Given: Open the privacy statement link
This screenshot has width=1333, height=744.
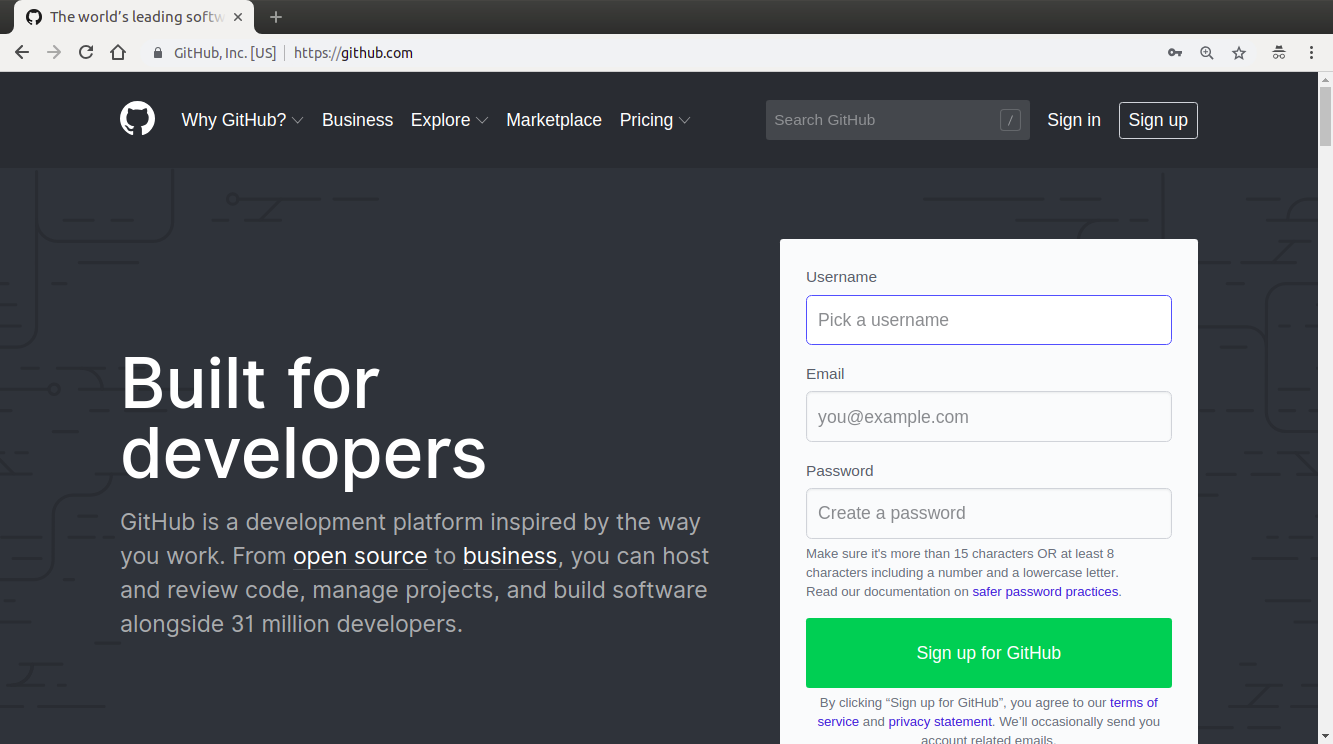Looking at the screenshot, I should coord(940,721).
